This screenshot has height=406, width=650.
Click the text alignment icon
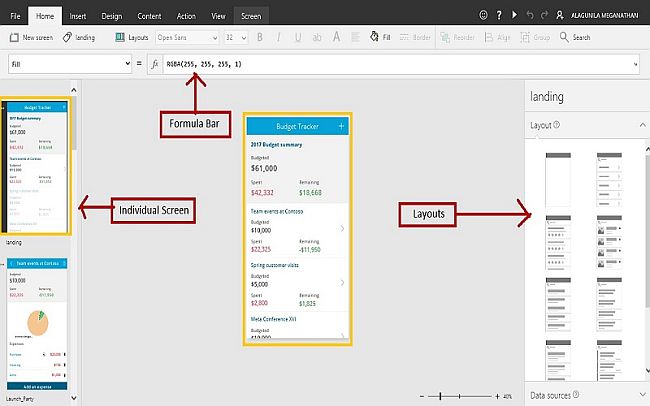(x=355, y=37)
